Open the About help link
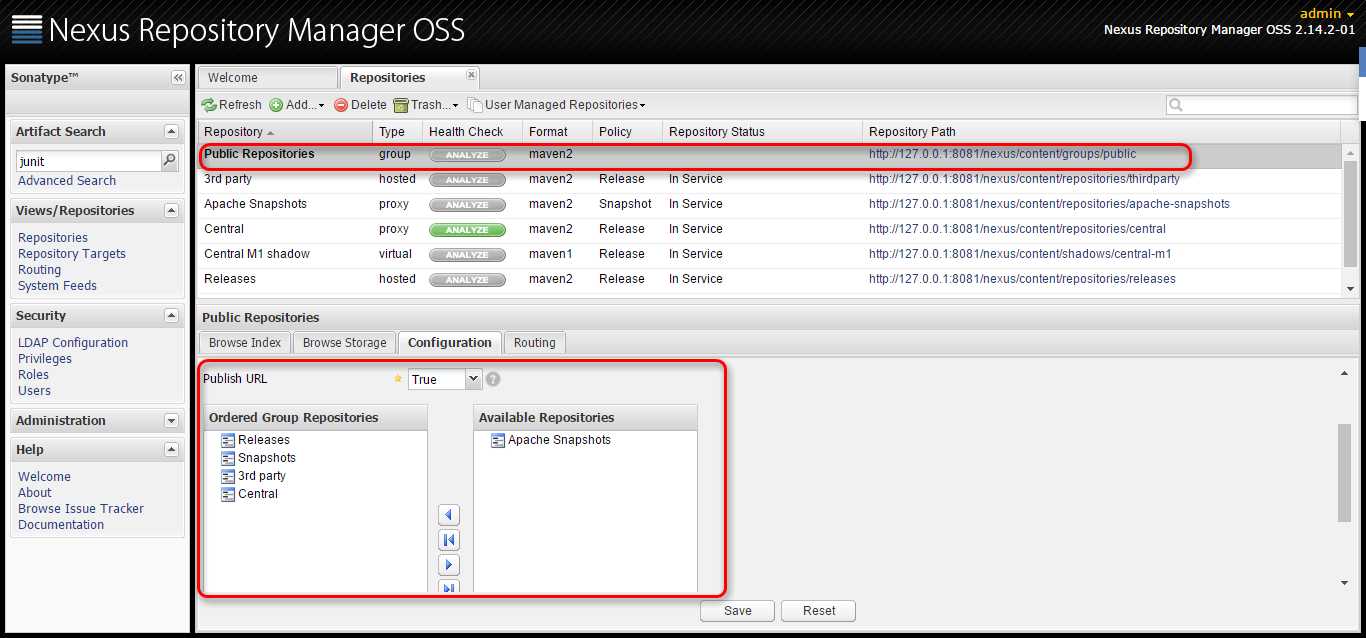The height and width of the screenshot is (638, 1366). click(34, 493)
